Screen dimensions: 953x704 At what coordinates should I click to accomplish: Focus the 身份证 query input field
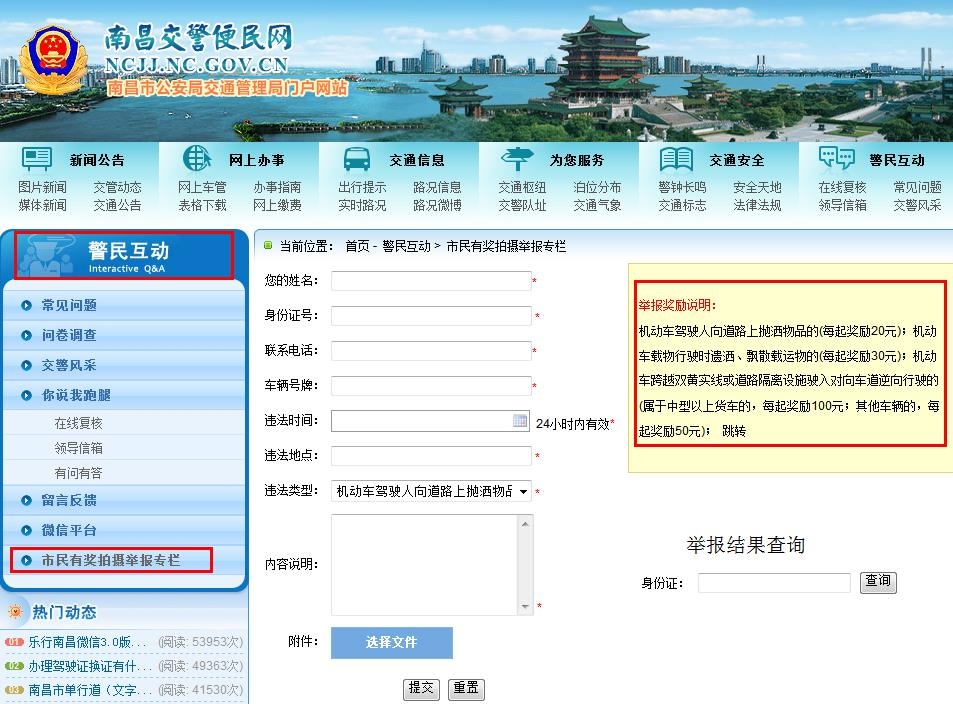(x=774, y=582)
